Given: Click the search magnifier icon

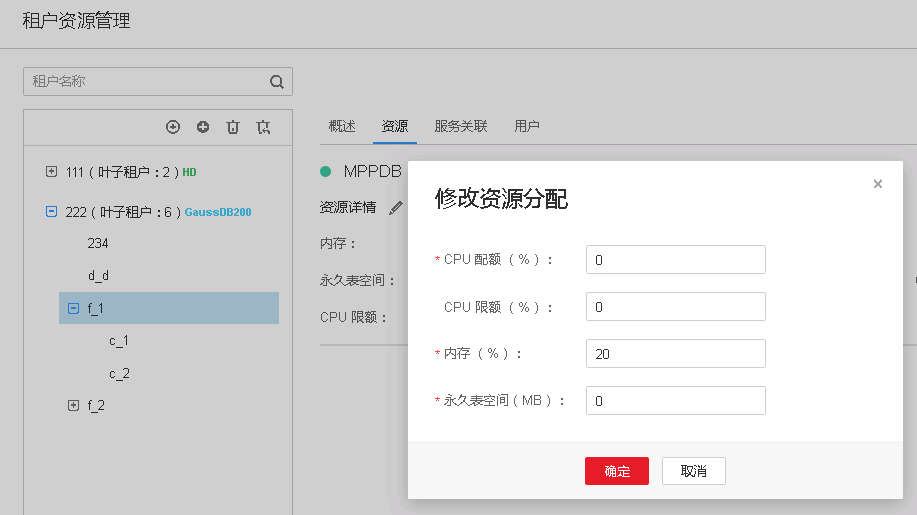Looking at the screenshot, I should point(277,82).
